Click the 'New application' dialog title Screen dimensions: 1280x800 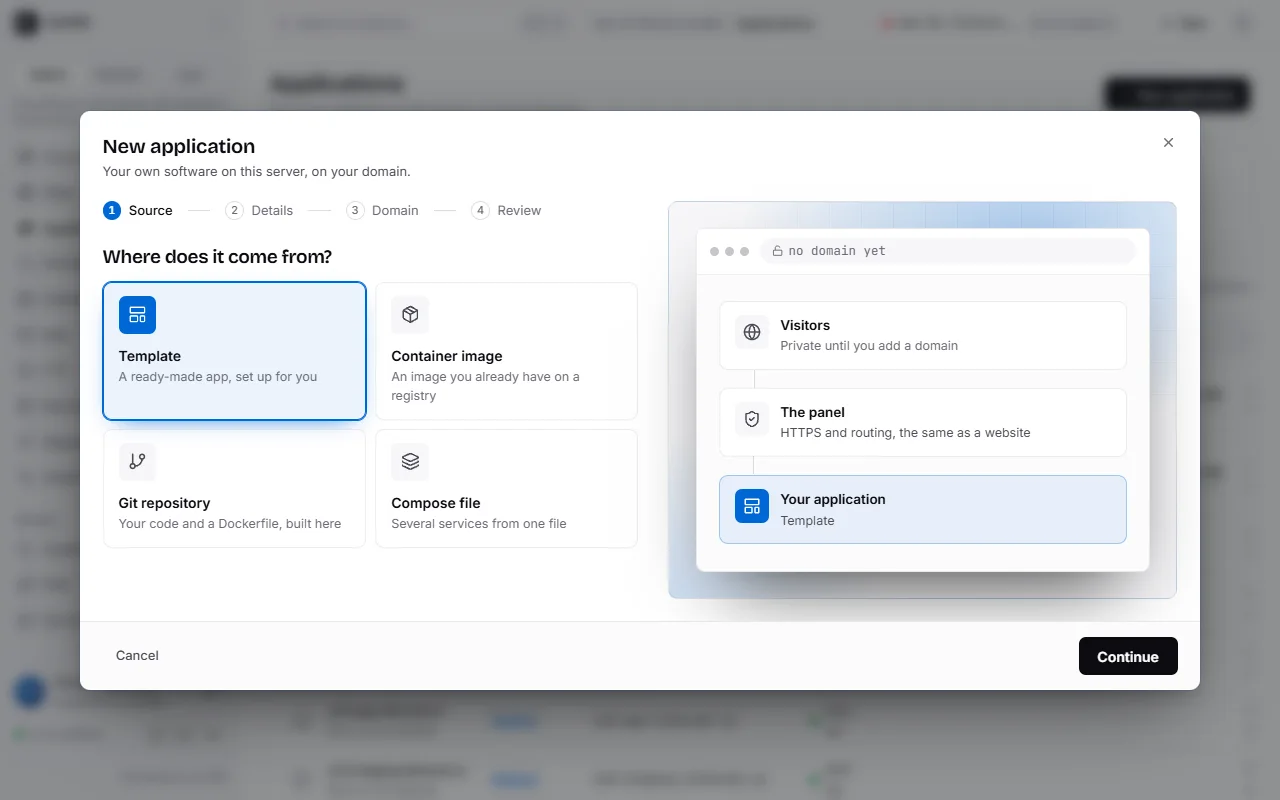[179, 146]
